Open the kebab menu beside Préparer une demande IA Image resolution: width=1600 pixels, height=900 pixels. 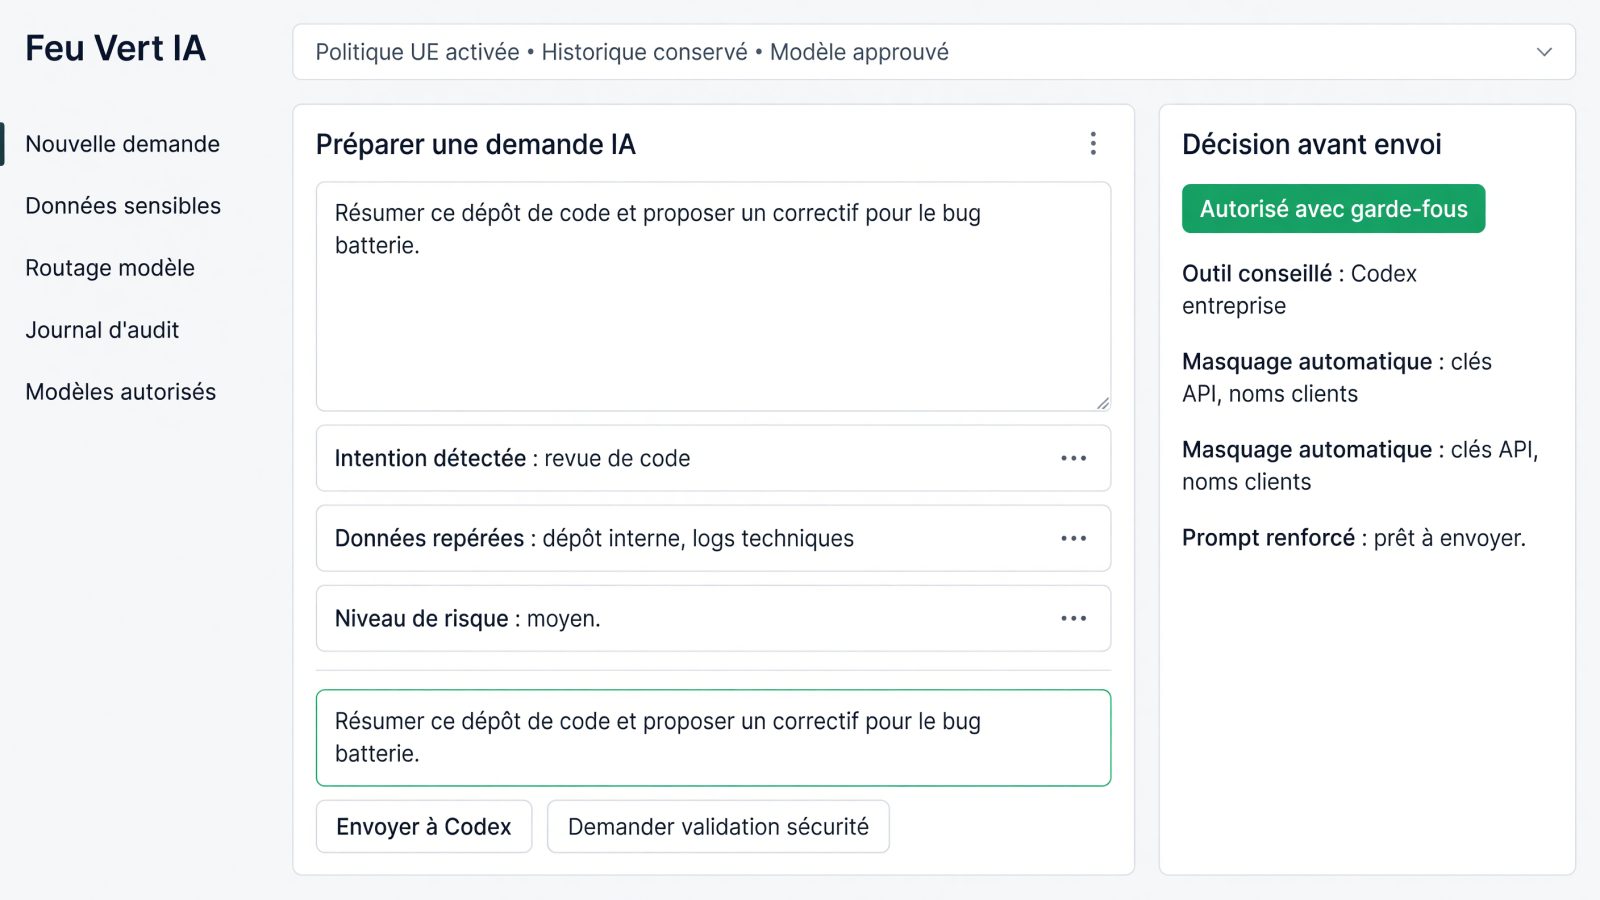1093,144
